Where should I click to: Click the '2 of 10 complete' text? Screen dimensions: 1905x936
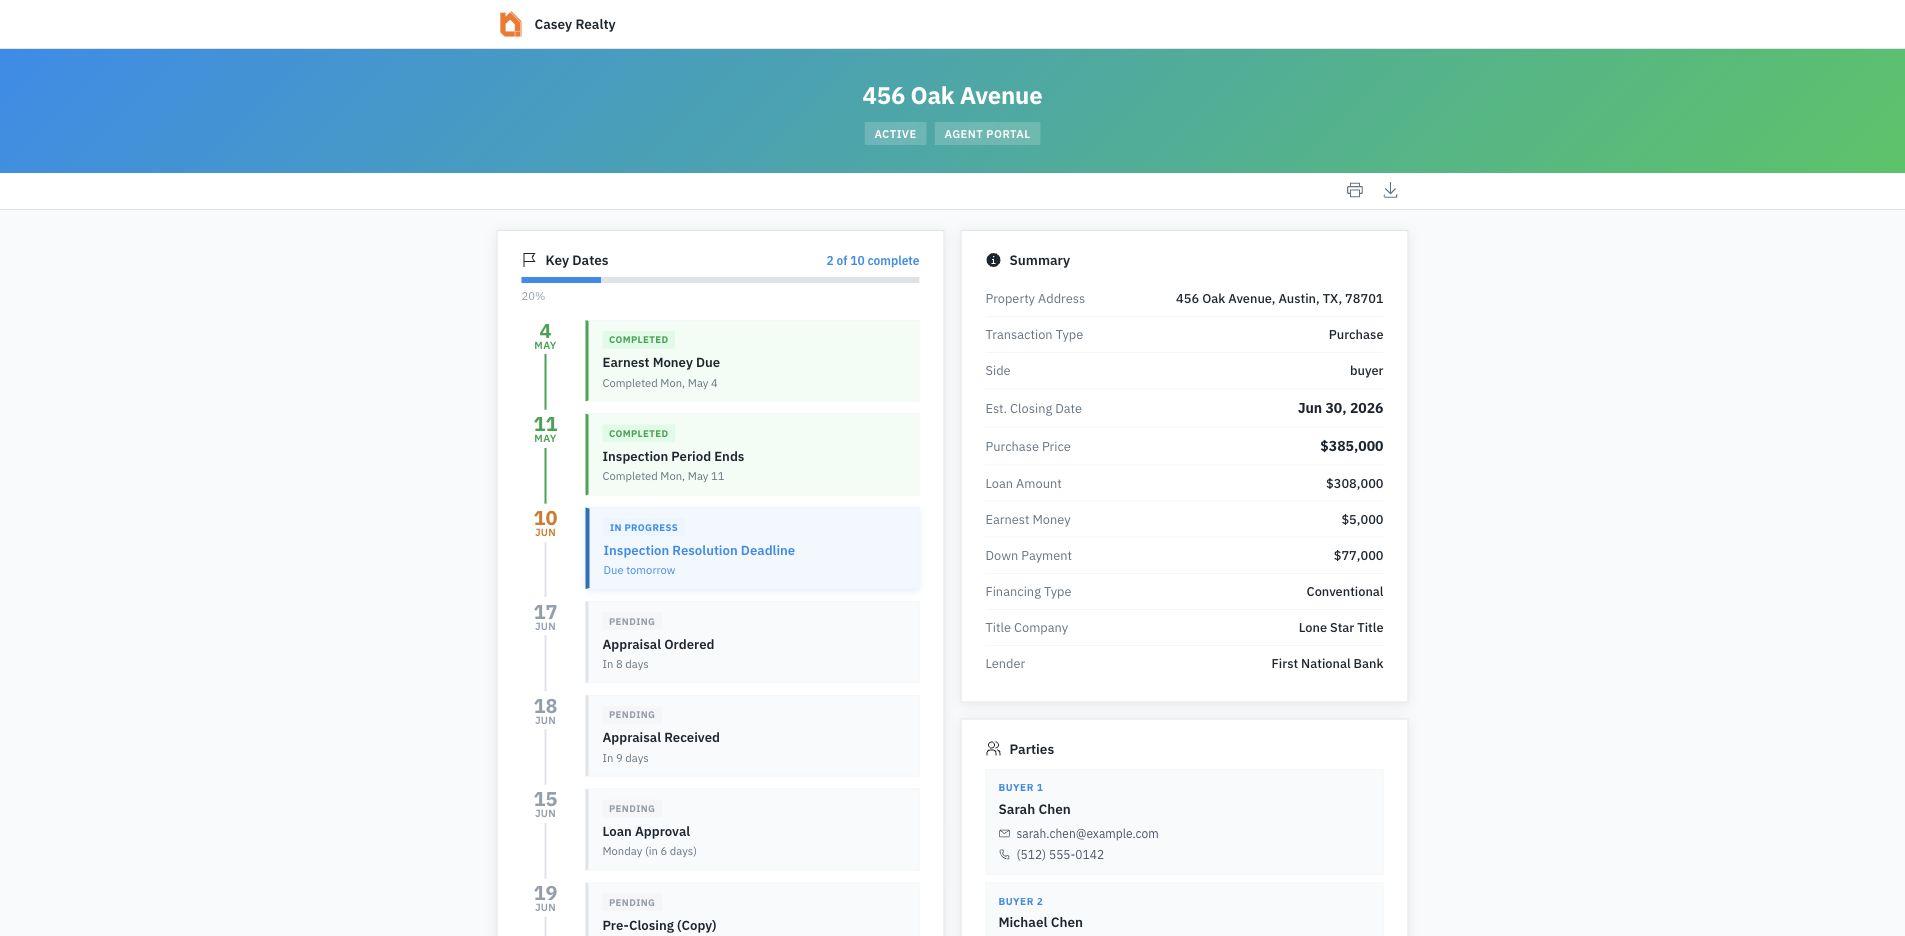click(x=872, y=260)
